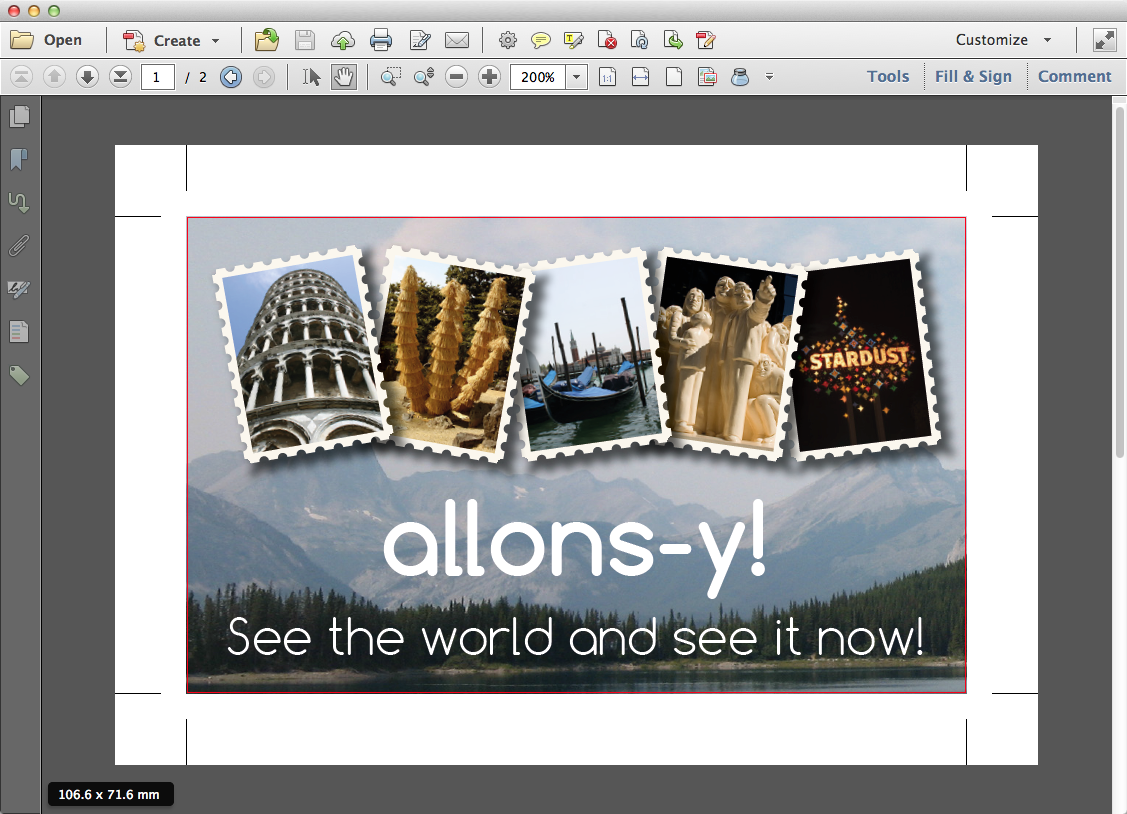The image size is (1127, 814).
Task: Show the Tags panel
Action: [19, 375]
